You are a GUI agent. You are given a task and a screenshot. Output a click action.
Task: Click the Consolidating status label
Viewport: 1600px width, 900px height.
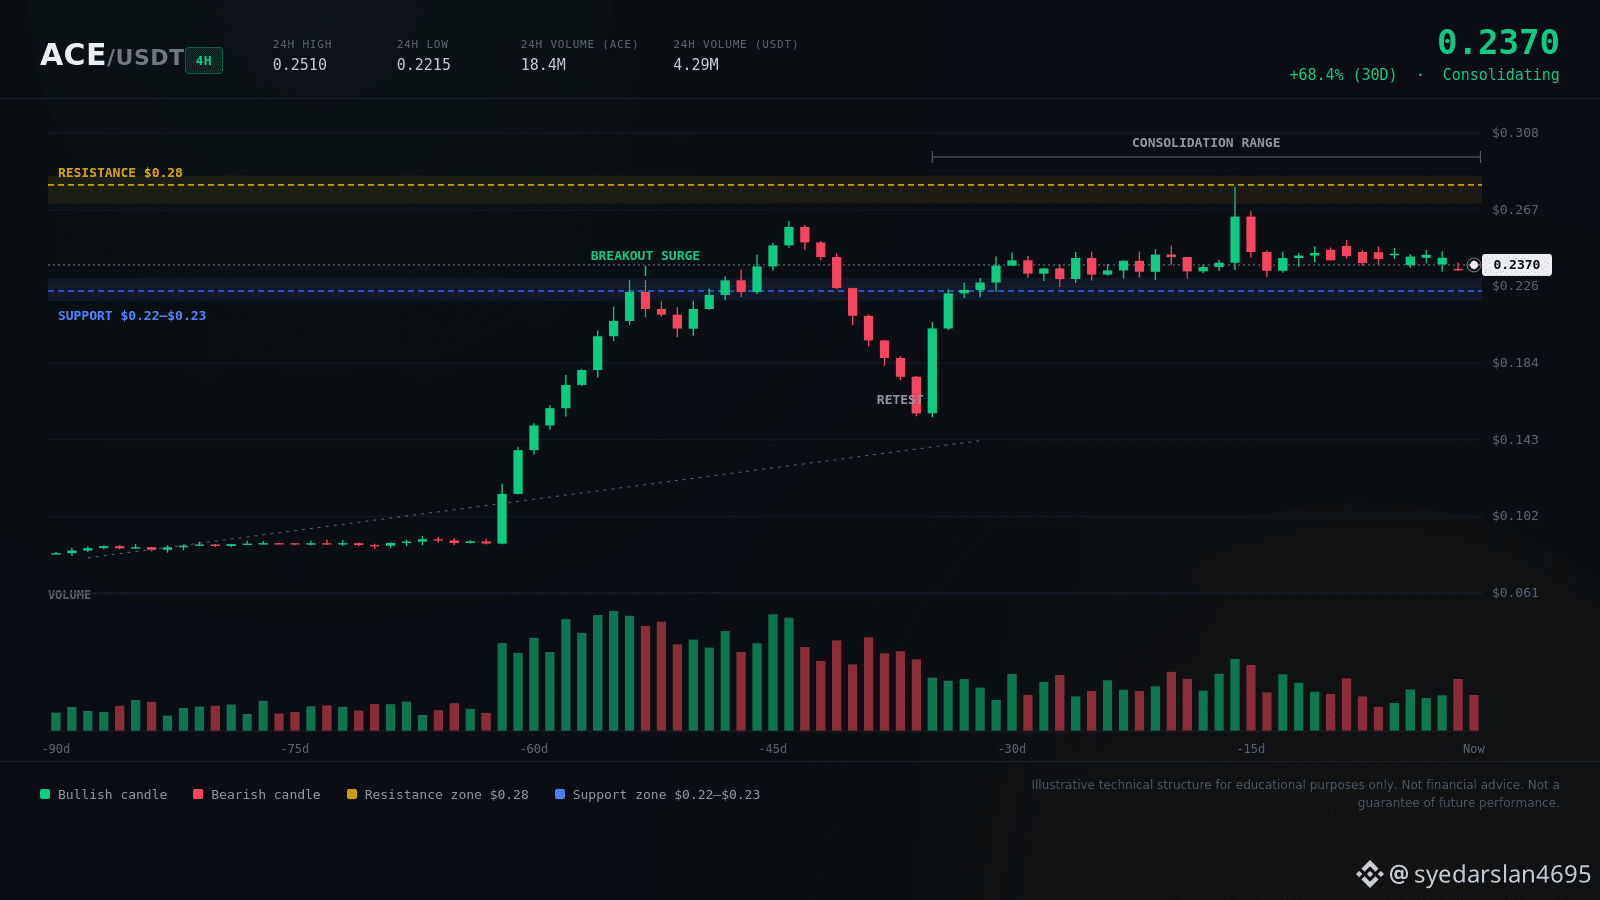tap(1501, 75)
